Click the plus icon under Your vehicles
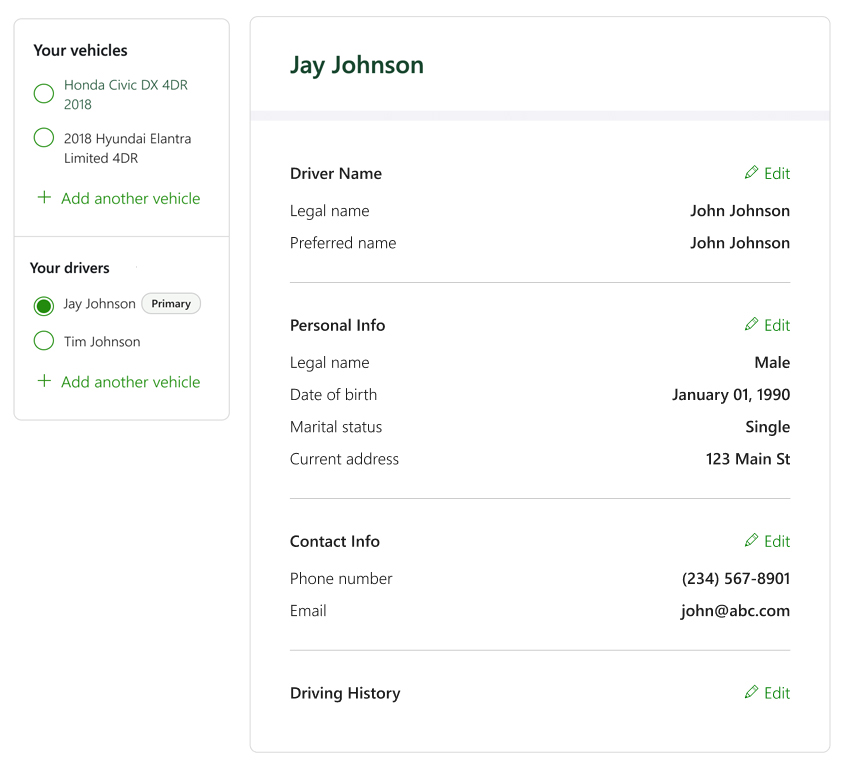This screenshot has height=765, width=849. coord(44,198)
